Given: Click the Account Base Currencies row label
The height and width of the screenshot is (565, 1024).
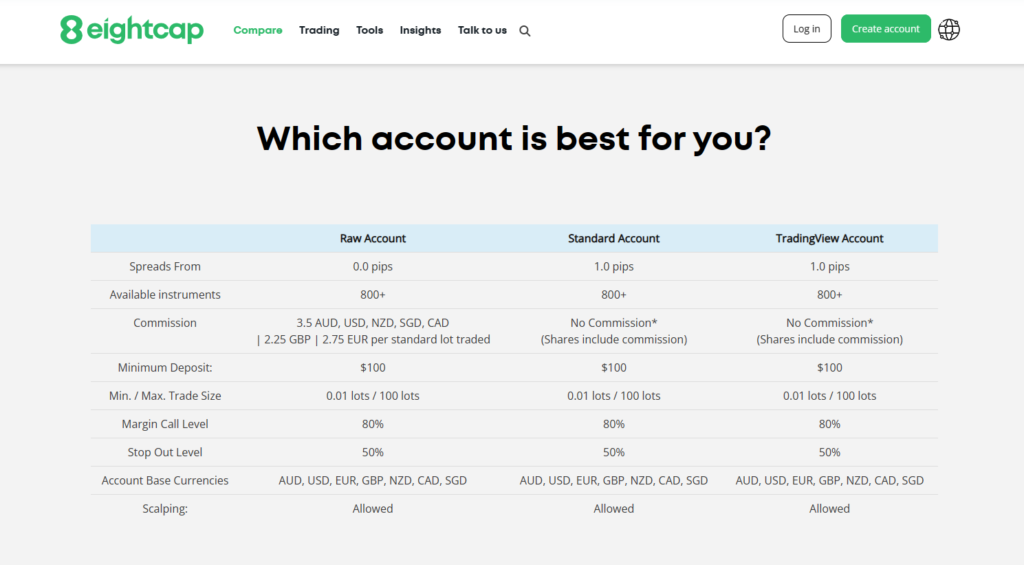Looking at the screenshot, I should (165, 481).
